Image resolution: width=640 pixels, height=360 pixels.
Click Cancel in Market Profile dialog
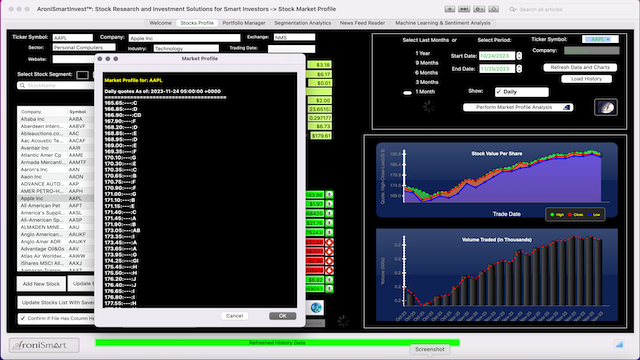[x=234, y=316]
